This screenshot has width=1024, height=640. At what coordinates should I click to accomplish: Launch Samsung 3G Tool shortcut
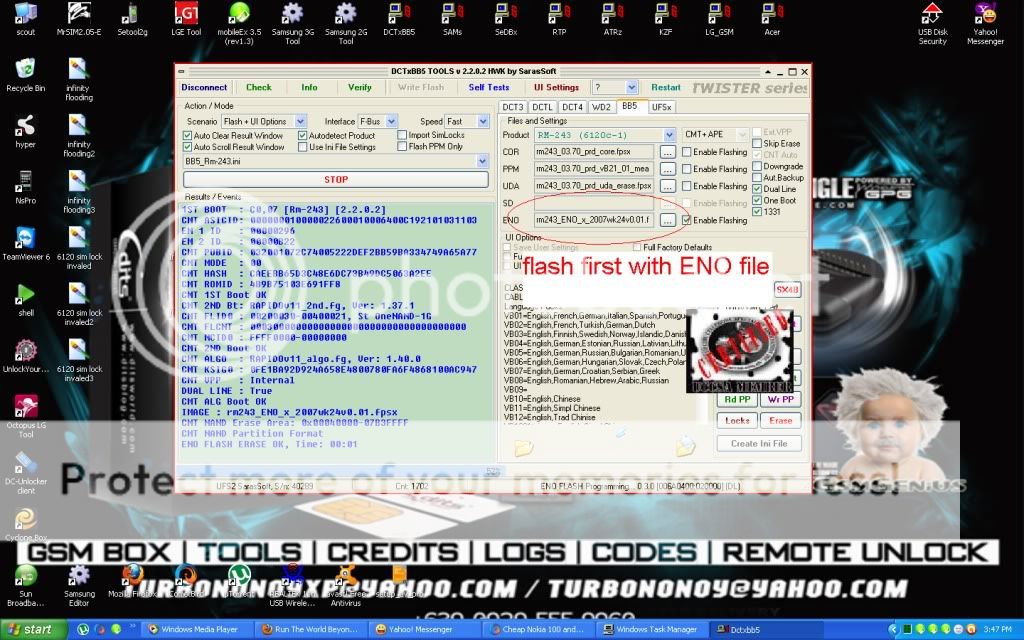coord(292,15)
